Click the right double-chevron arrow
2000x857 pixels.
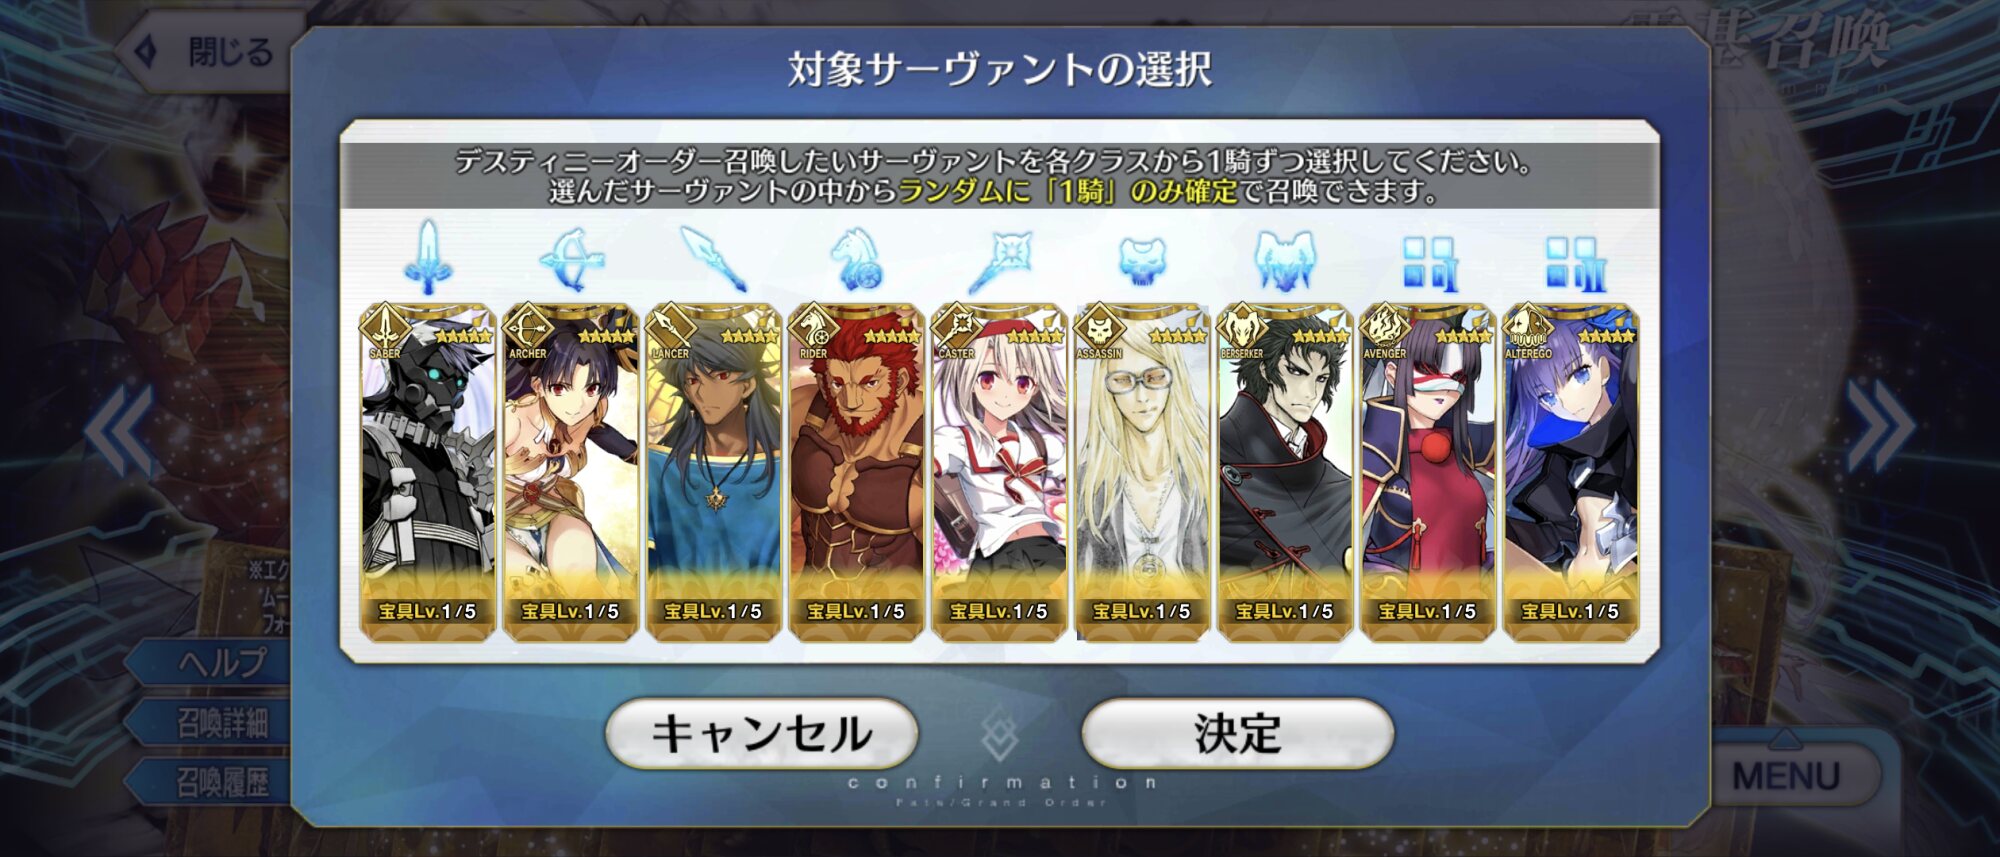pos(1880,427)
